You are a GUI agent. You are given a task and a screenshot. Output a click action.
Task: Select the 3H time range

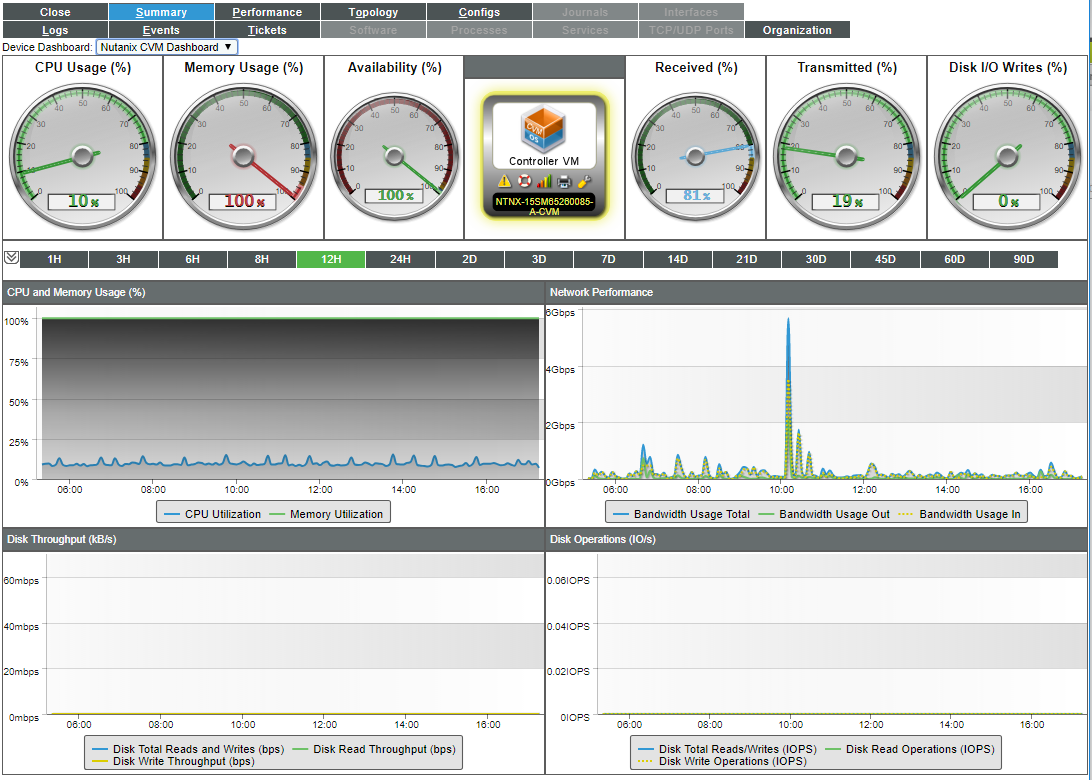pyautogui.click(x=123, y=259)
